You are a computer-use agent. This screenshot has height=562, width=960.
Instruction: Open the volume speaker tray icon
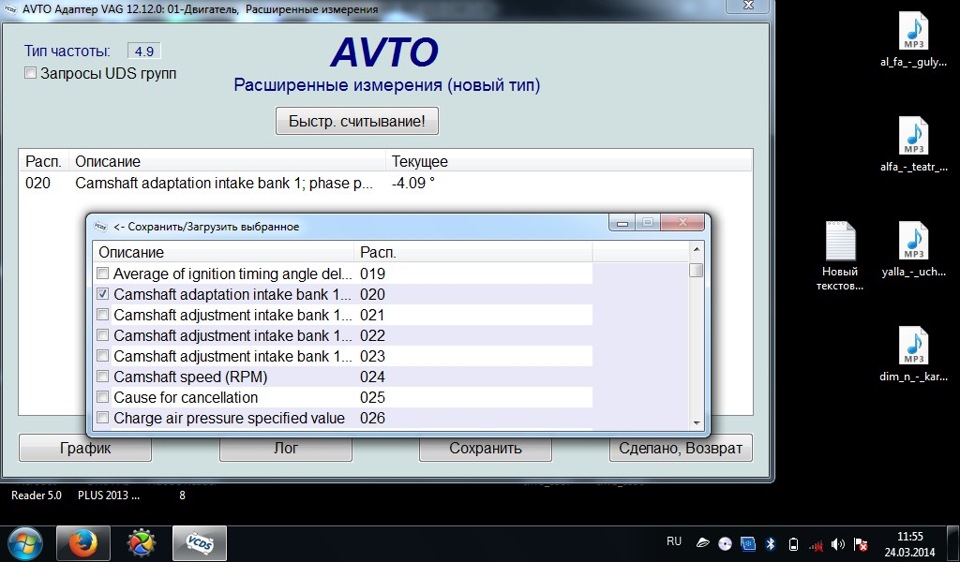[x=838, y=544]
